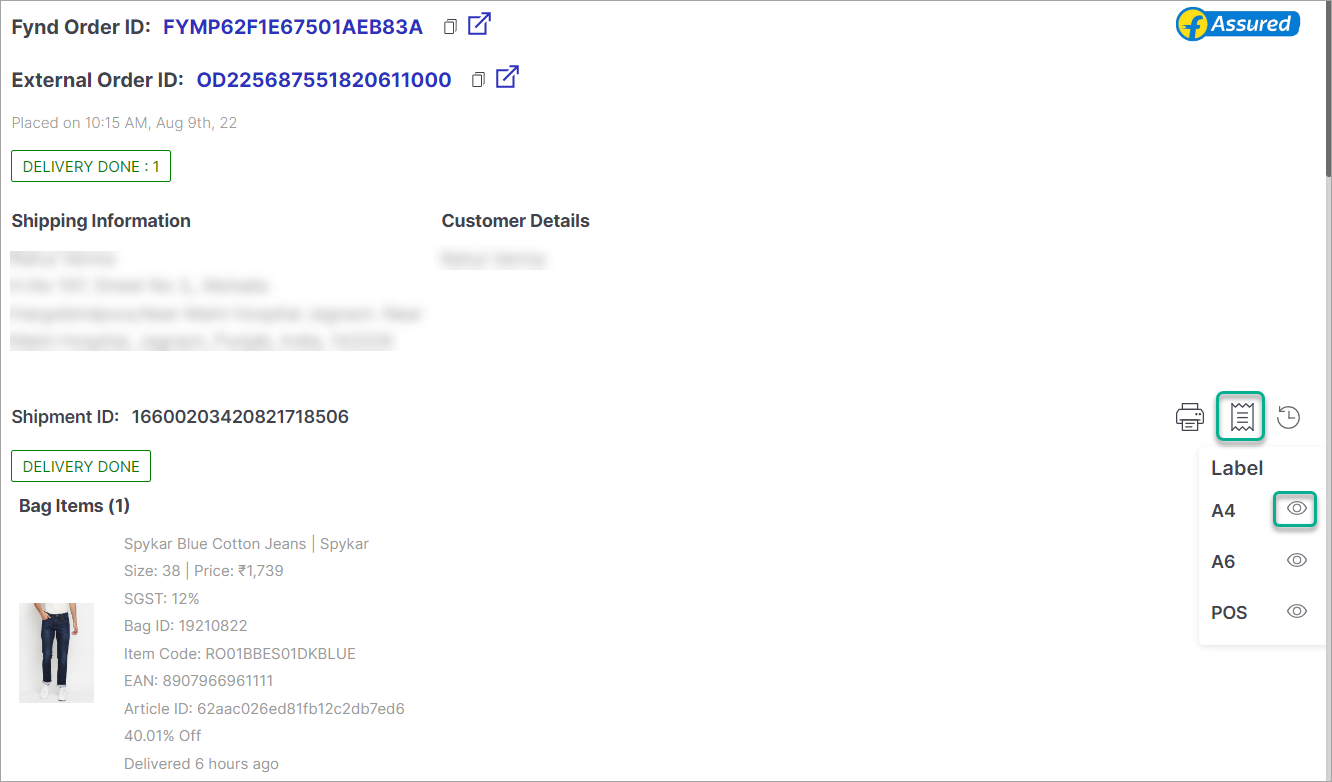The width and height of the screenshot is (1332, 782).
Task: Click External Order ID OD225687551820611000 link
Action: coord(324,80)
